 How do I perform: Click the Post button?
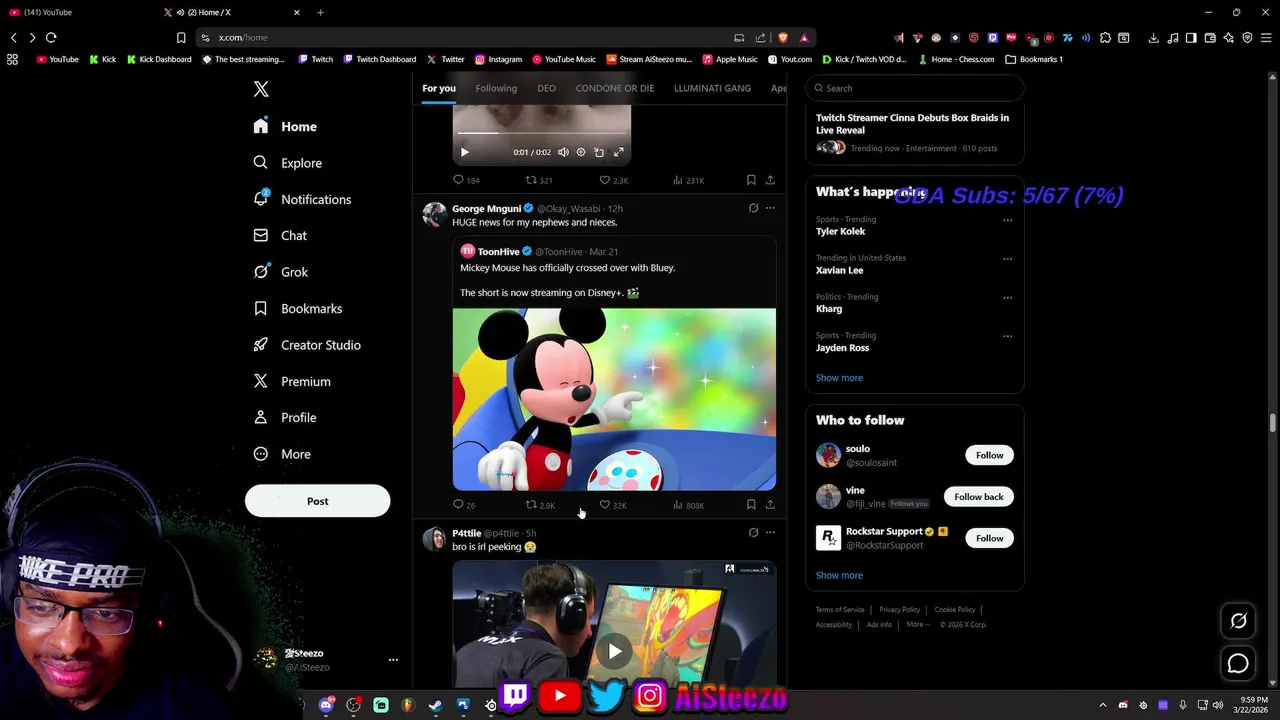(x=317, y=501)
